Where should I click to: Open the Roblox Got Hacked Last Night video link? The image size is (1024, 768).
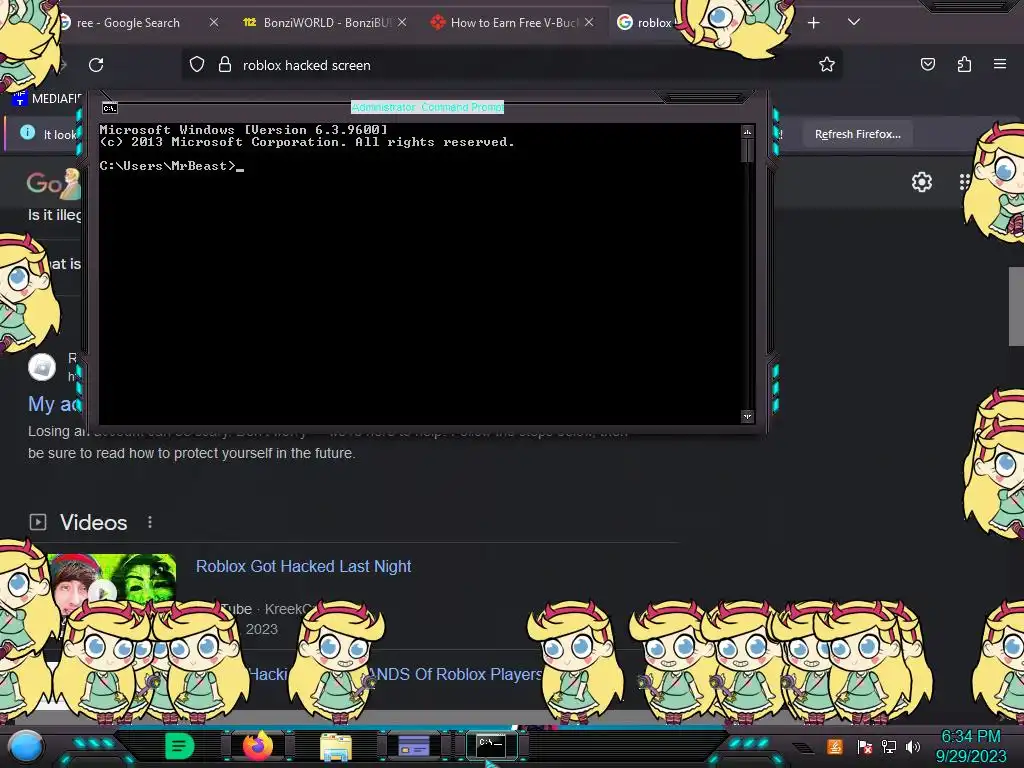click(x=303, y=566)
